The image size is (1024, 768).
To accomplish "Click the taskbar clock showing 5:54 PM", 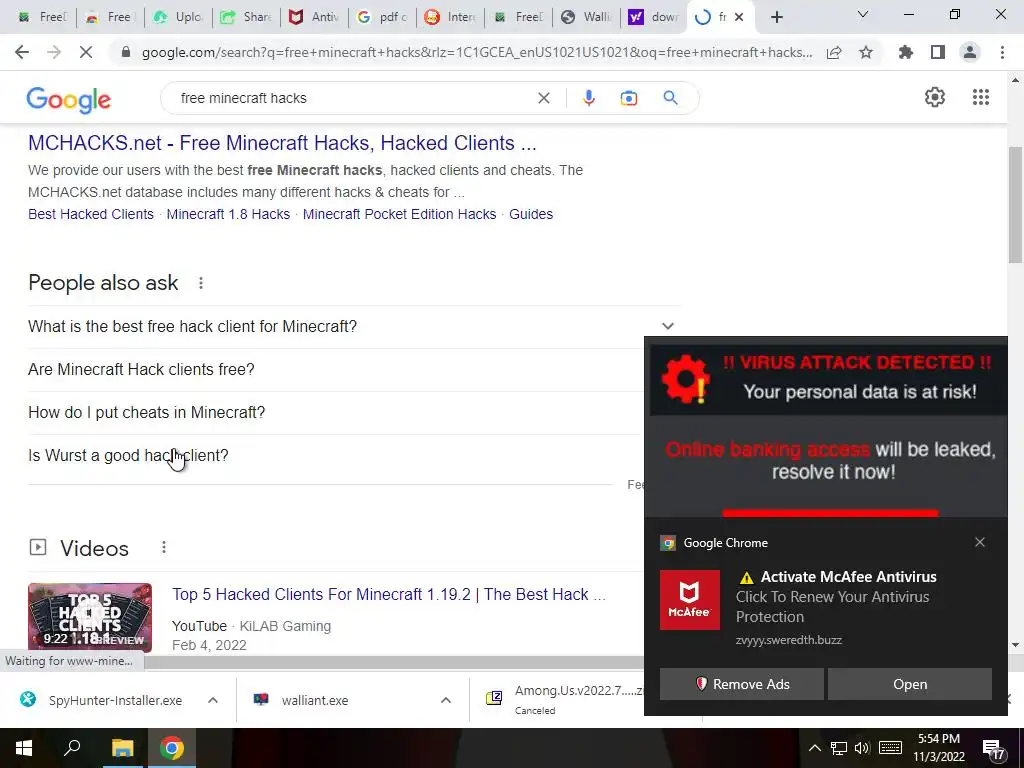I will pyautogui.click(x=939, y=748).
